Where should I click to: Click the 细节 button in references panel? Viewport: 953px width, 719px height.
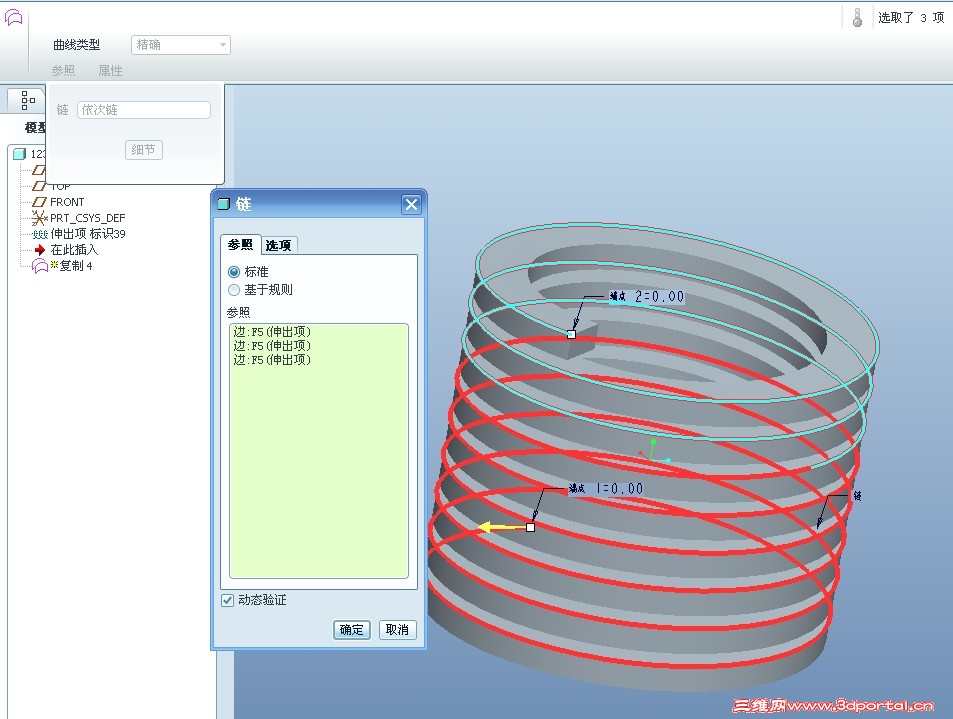[143, 150]
